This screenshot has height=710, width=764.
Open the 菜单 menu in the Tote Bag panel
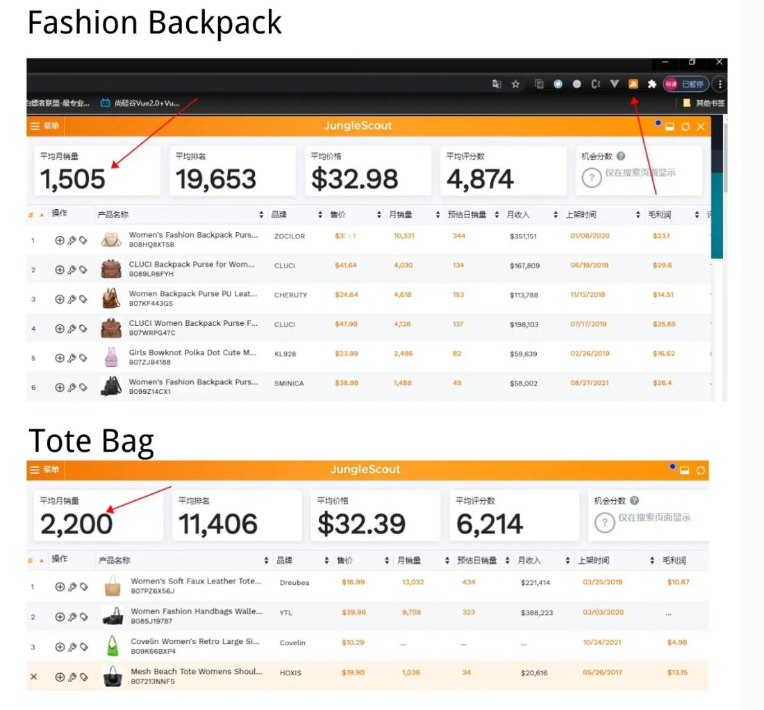click(x=44, y=469)
